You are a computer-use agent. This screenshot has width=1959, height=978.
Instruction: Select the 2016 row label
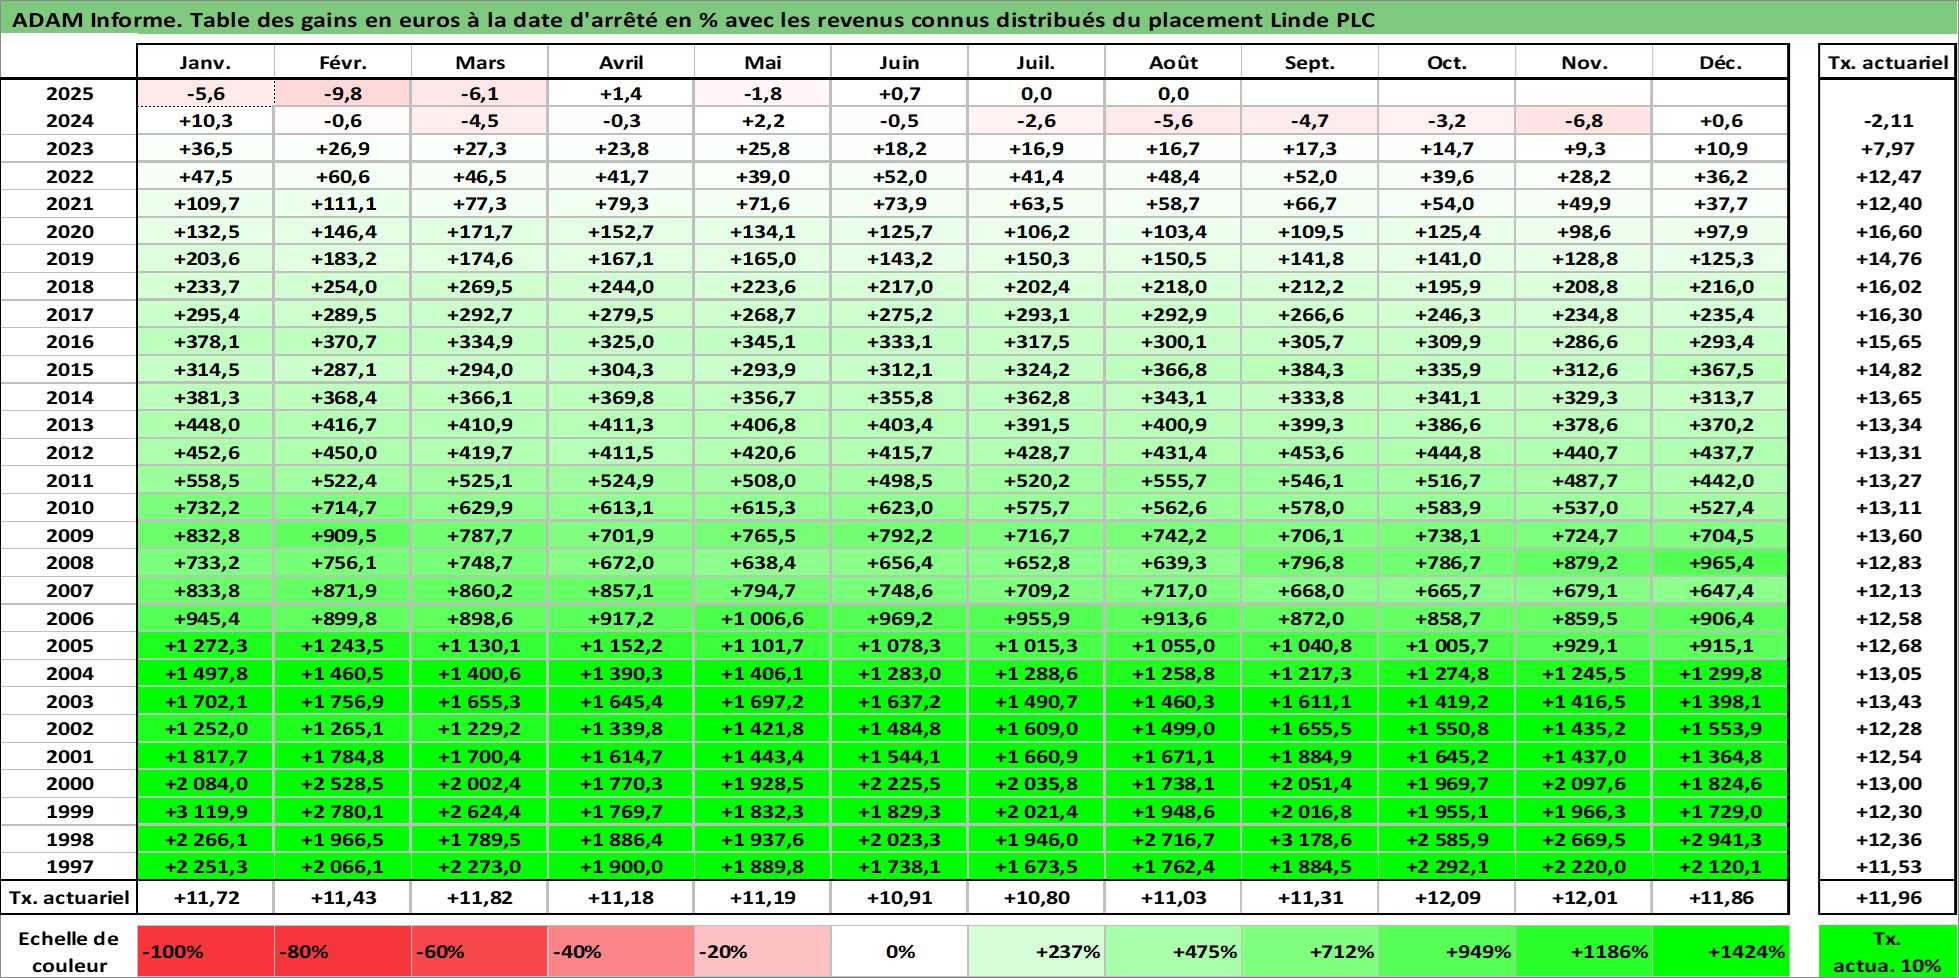(70, 342)
